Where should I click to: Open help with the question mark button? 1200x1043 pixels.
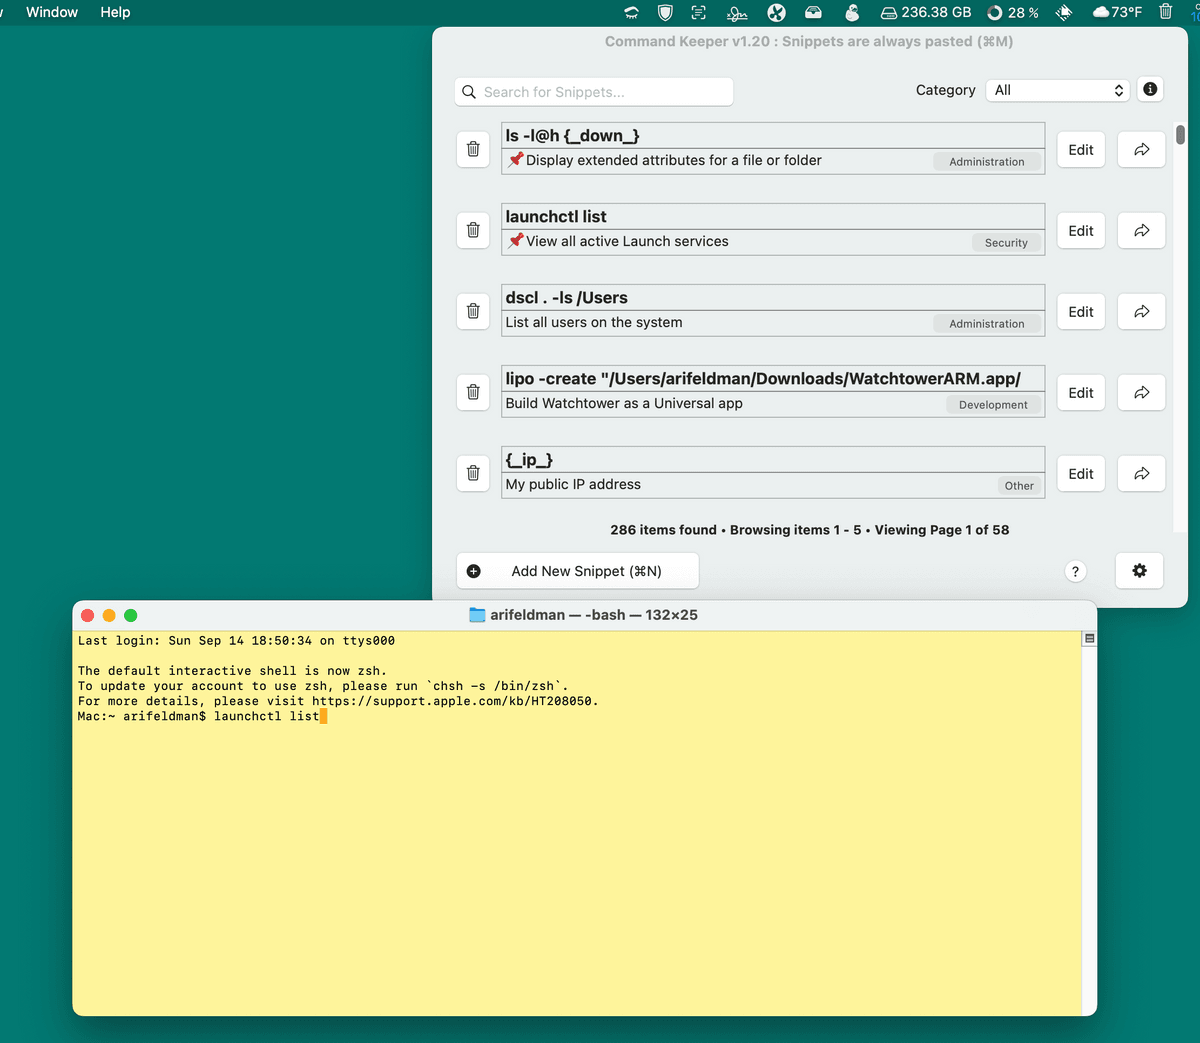(1075, 571)
